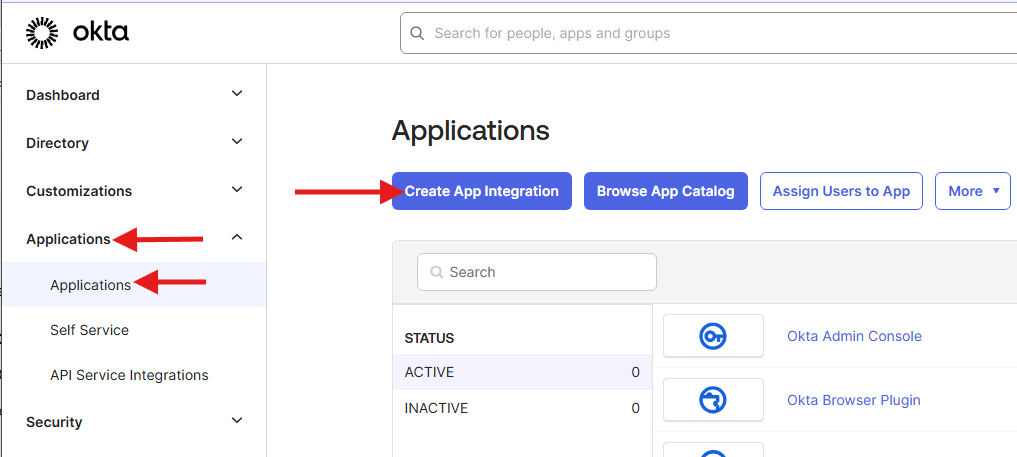This screenshot has height=457, width=1017.
Task: Click Create App Integration button
Action: point(481,191)
